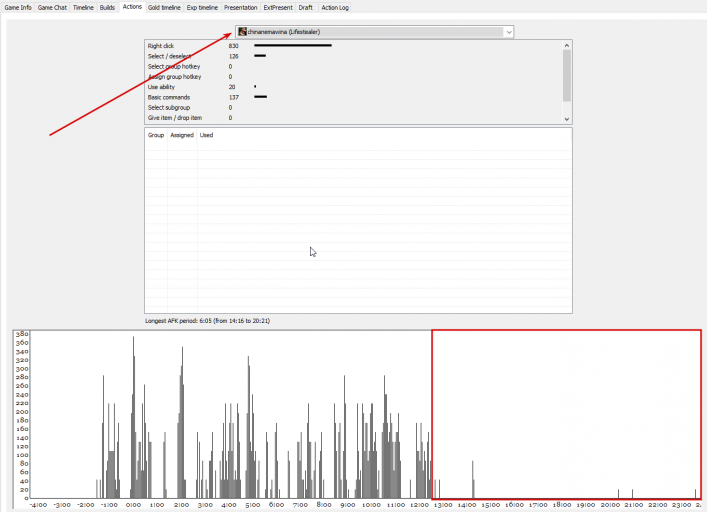Click the 380 label on chart vertical axis
707x512 pixels.
22,334
